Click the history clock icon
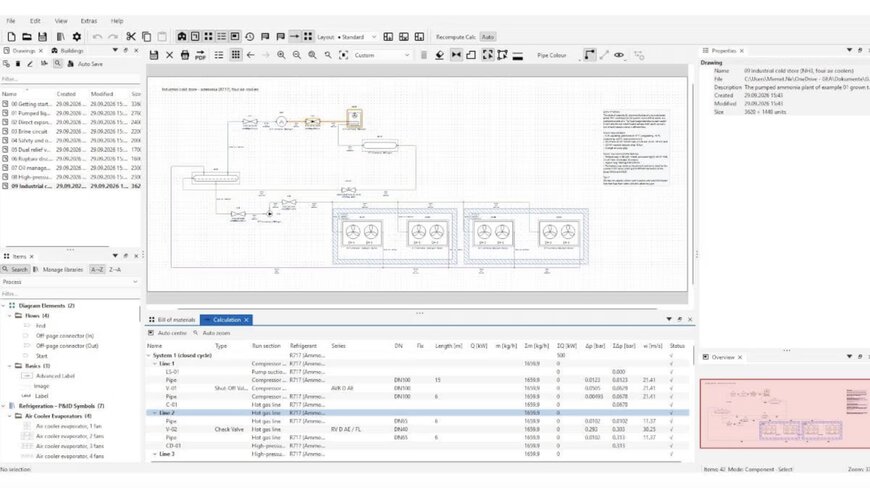This screenshot has height=488, width=870. (250, 37)
